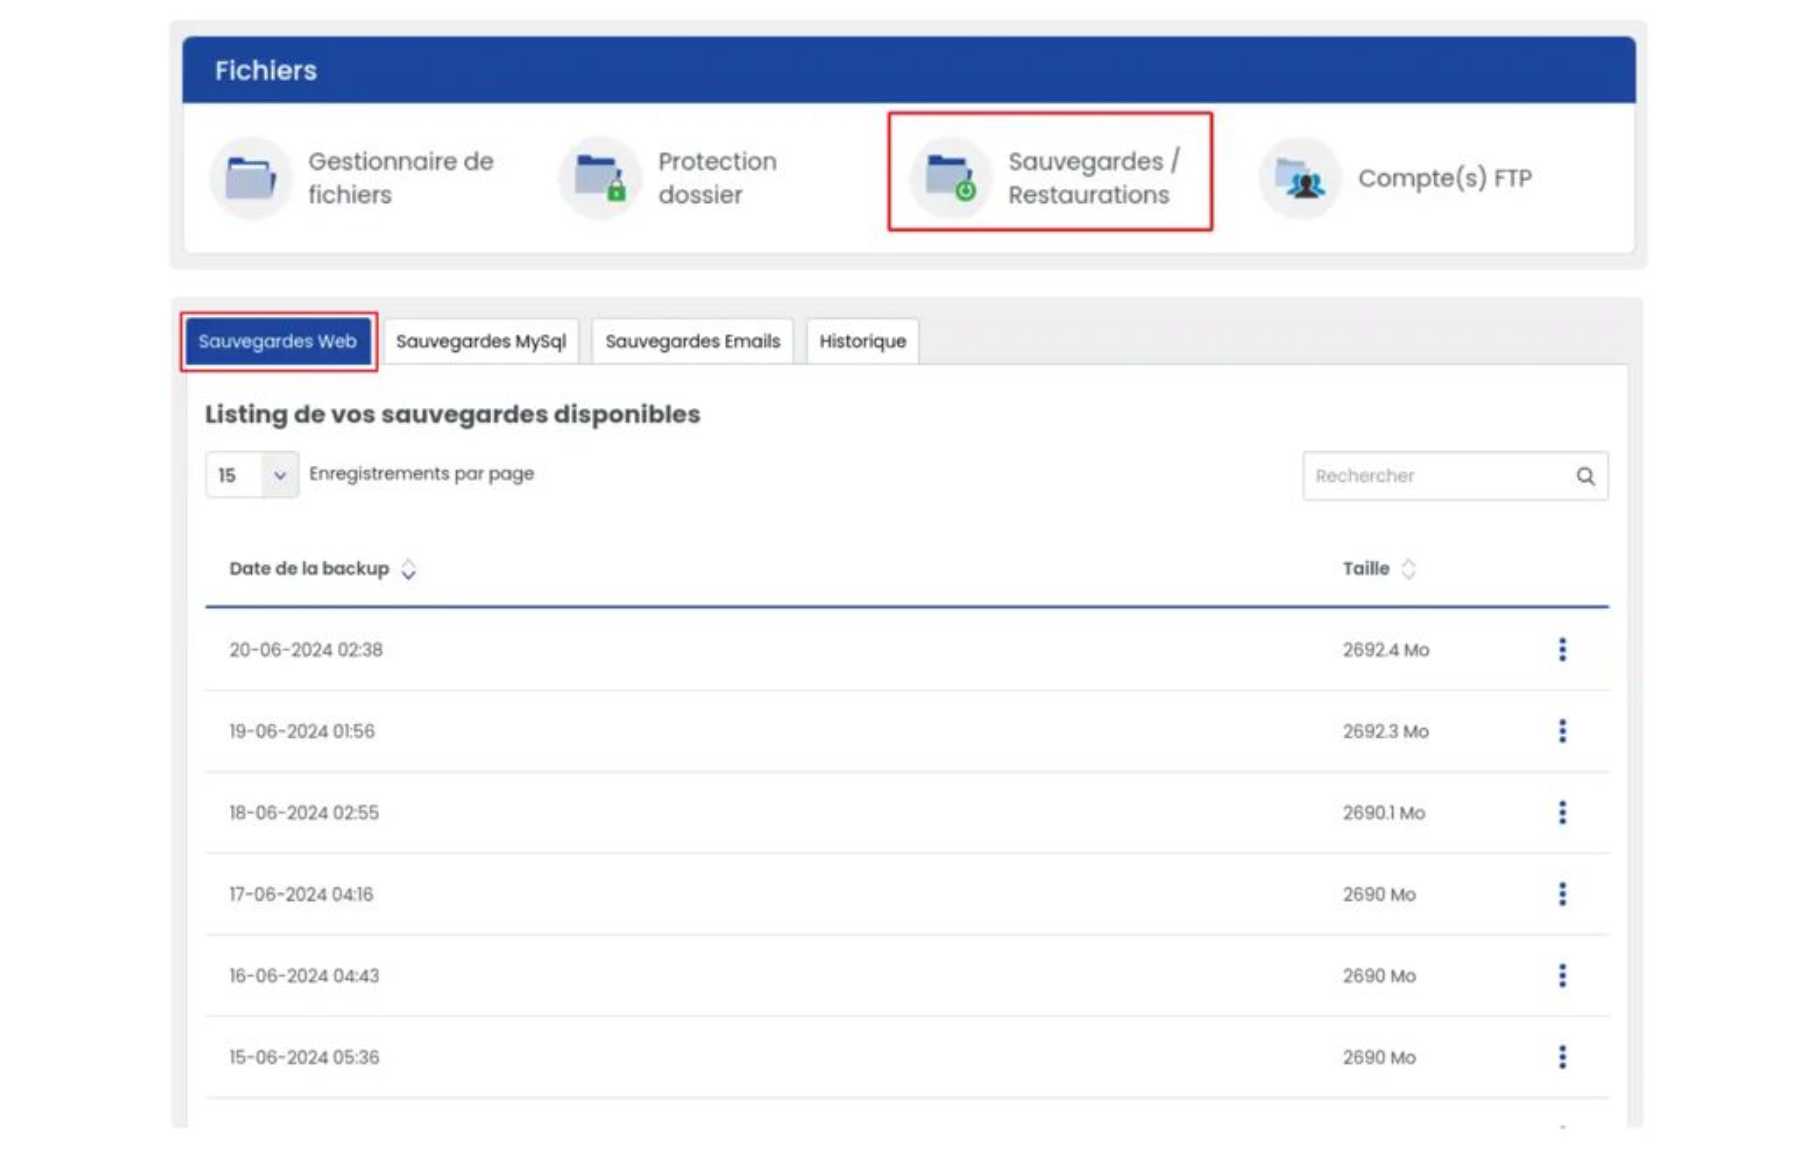Open the Historique tab
This screenshot has width=1800, height=1152.
[x=863, y=341]
